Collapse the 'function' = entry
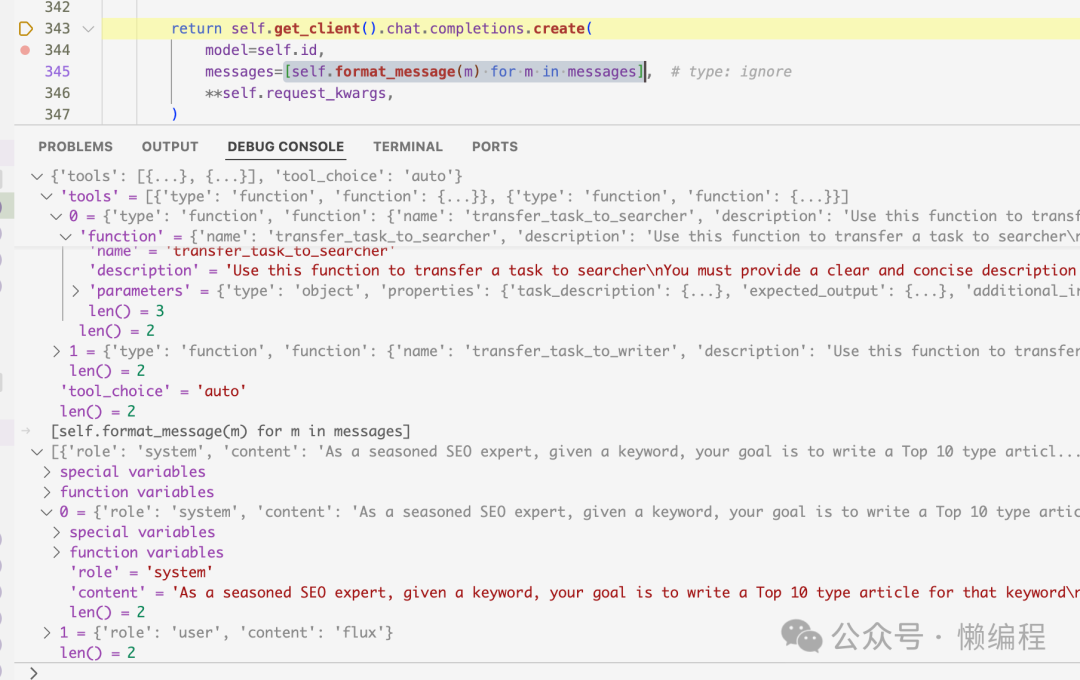 tap(67, 236)
